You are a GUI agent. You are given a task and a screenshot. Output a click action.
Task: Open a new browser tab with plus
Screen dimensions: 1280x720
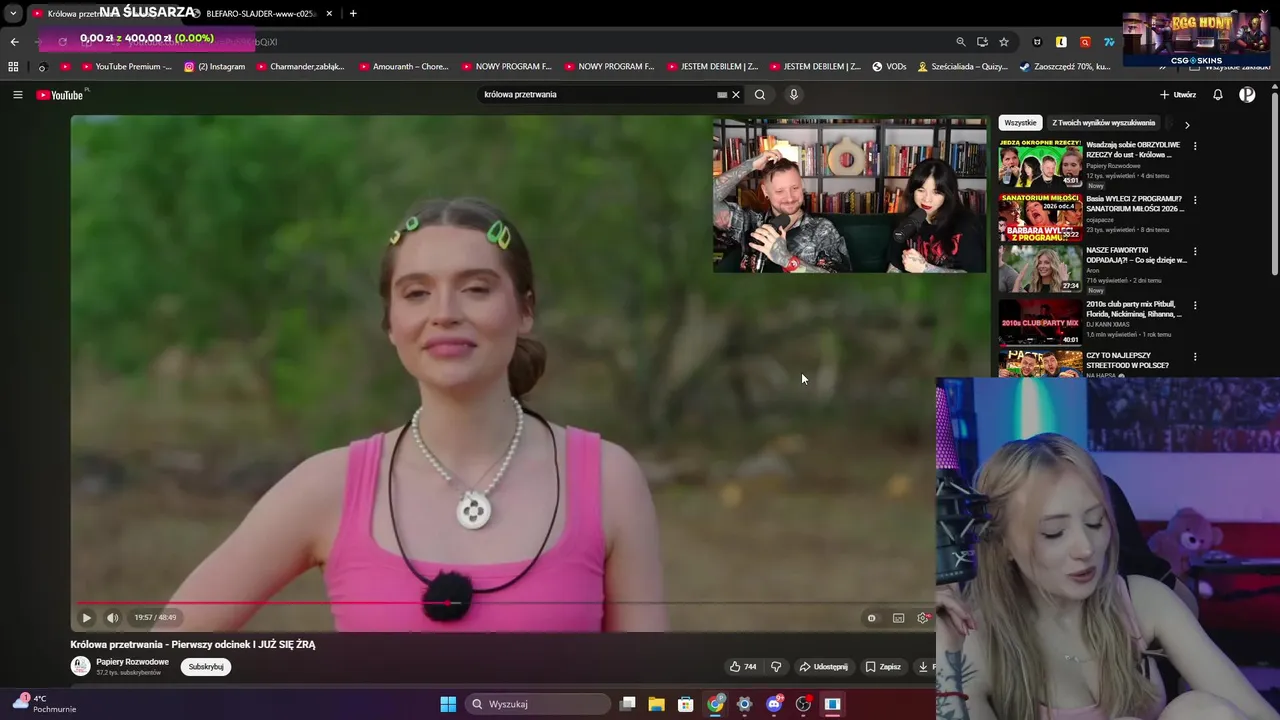click(x=353, y=14)
